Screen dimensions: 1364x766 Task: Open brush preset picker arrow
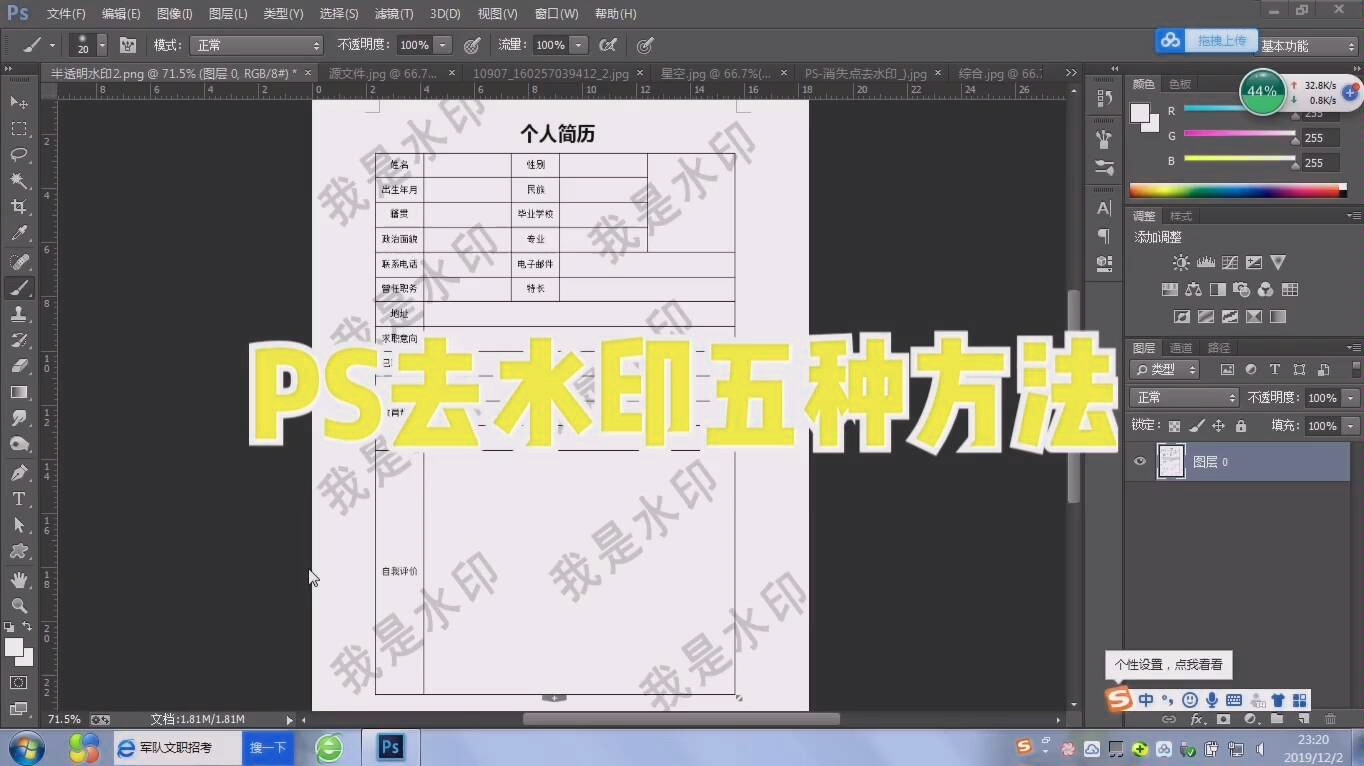101,45
